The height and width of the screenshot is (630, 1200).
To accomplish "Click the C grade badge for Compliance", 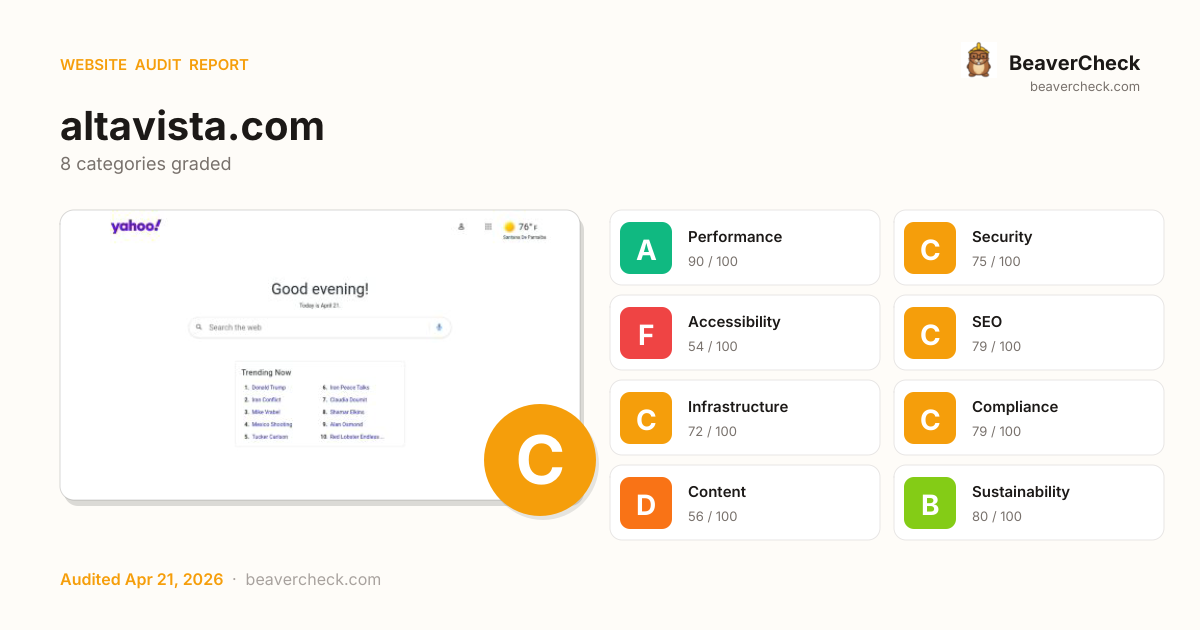I will pyautogui.click(x=930, y=418).
